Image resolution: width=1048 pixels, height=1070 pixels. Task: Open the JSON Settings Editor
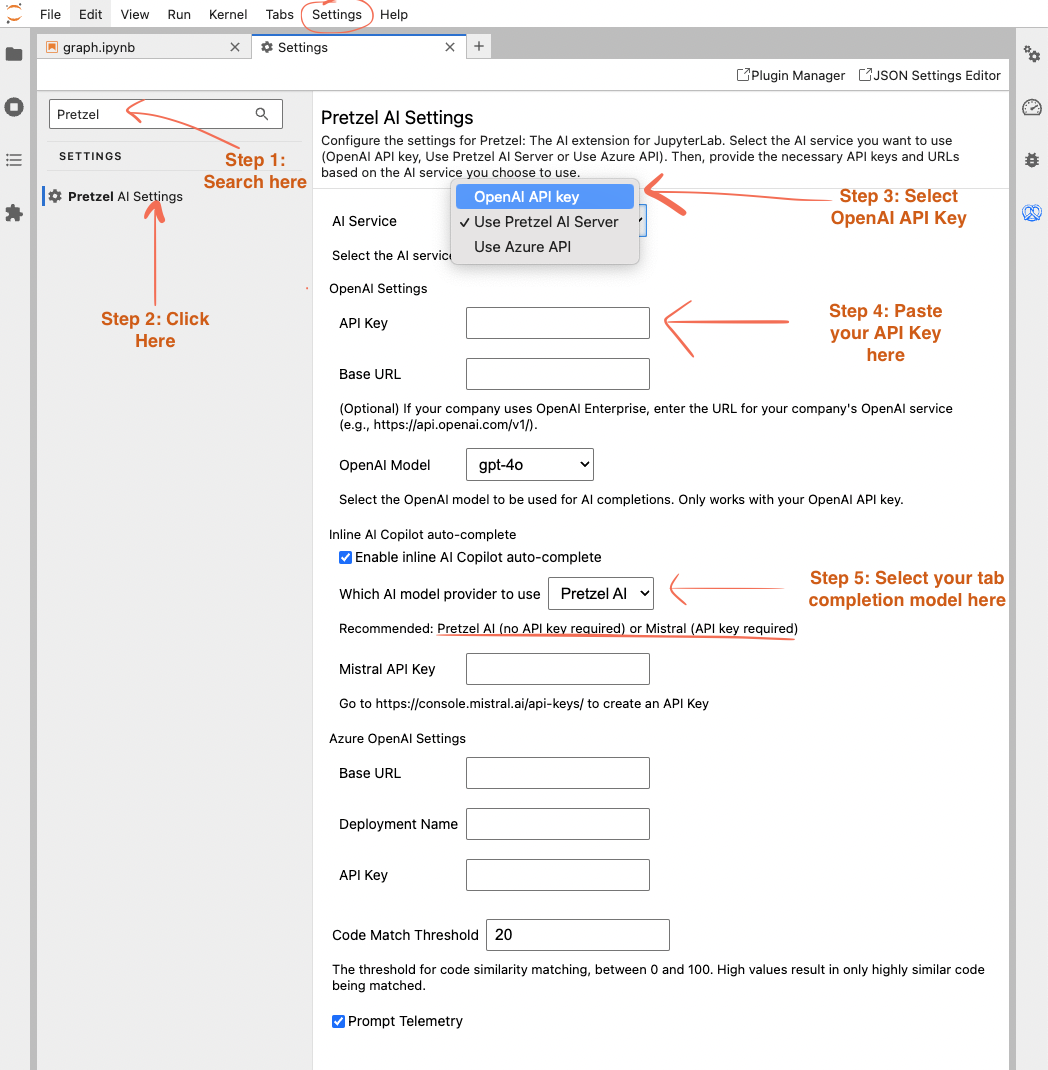click(929, 75)
